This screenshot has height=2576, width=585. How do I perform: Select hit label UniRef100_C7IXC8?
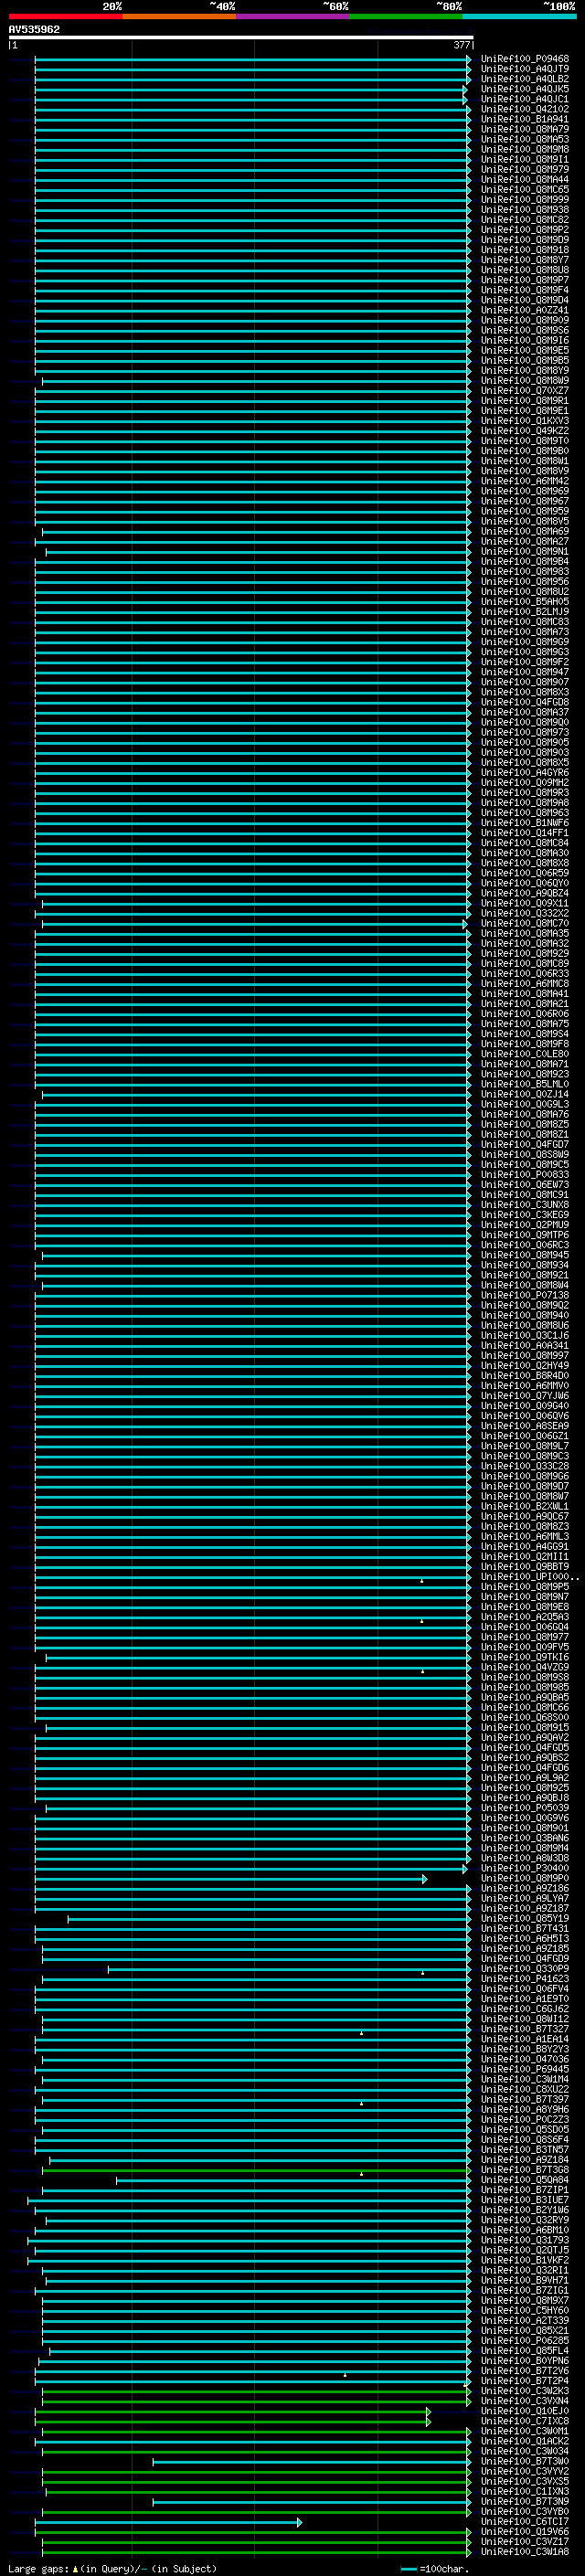tap(525, 2421)
